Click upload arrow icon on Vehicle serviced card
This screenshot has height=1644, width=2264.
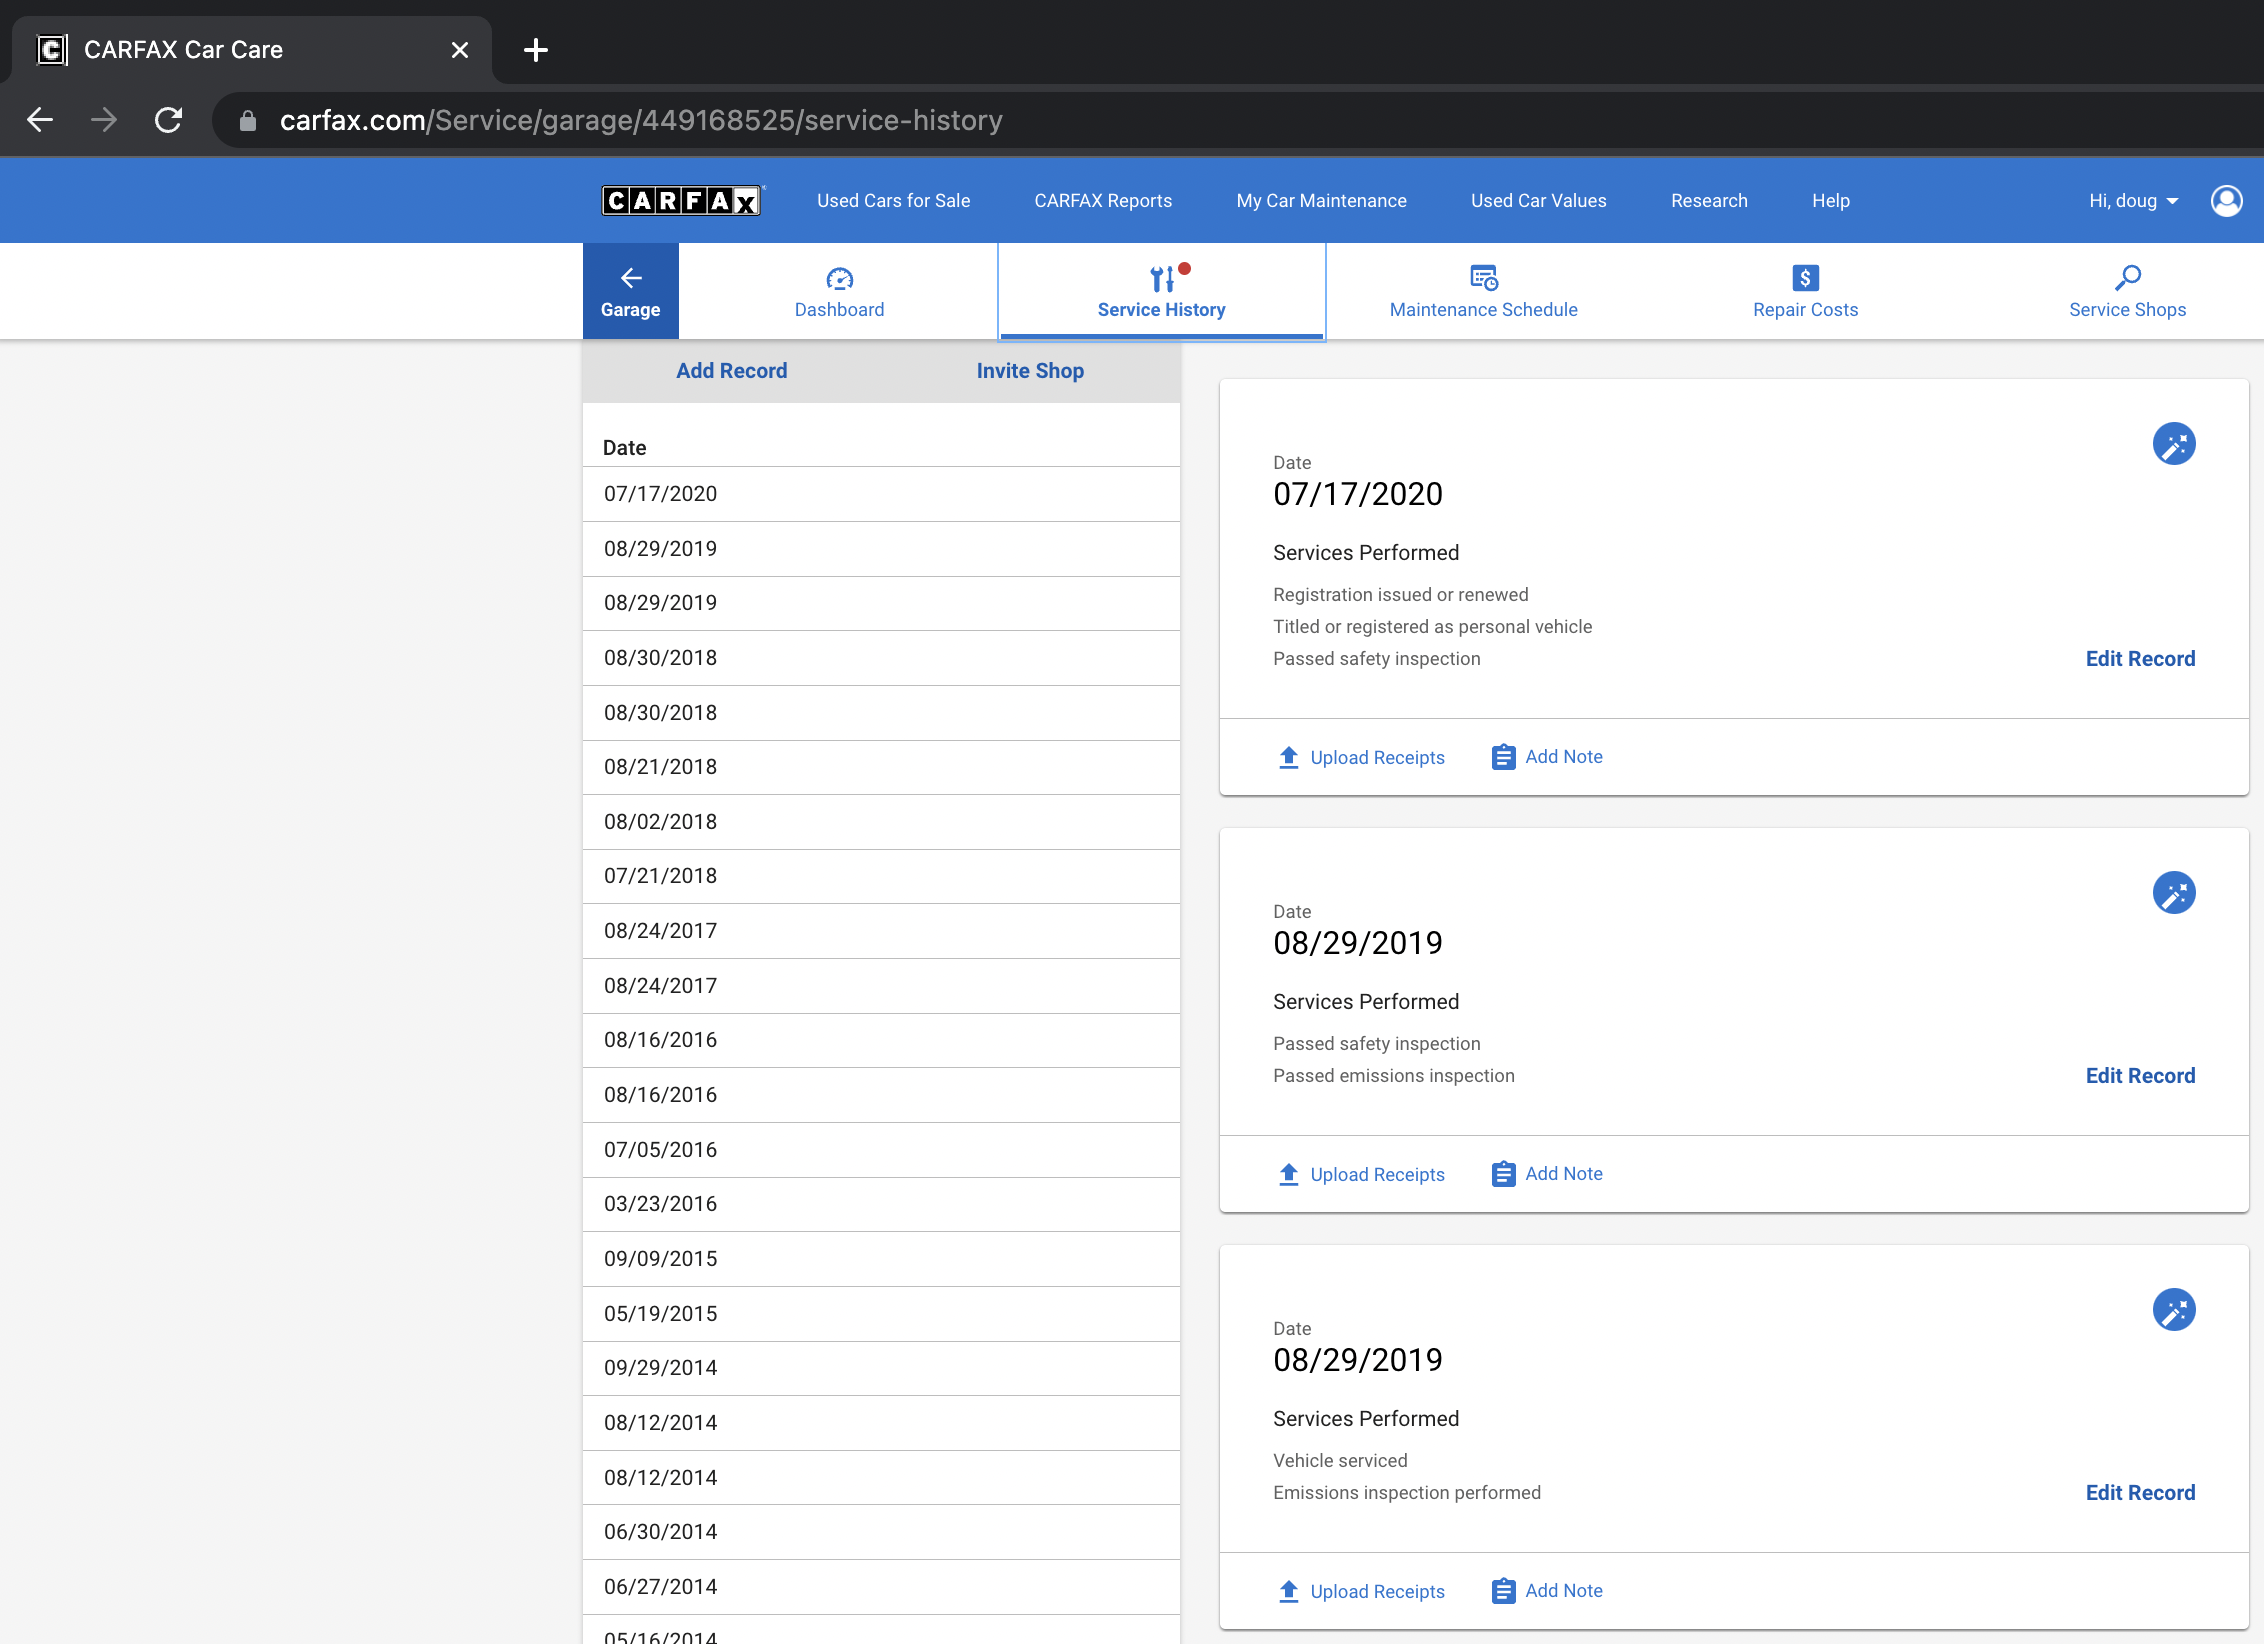tap(1289, 1591)
